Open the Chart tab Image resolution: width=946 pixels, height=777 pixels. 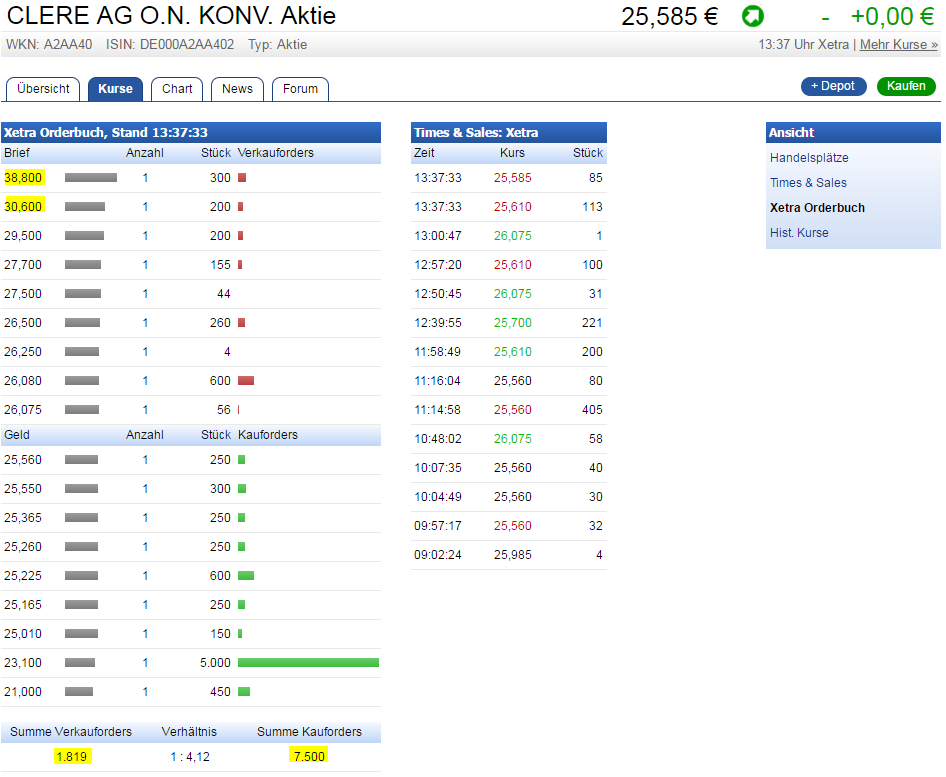(x=177, y=89)
